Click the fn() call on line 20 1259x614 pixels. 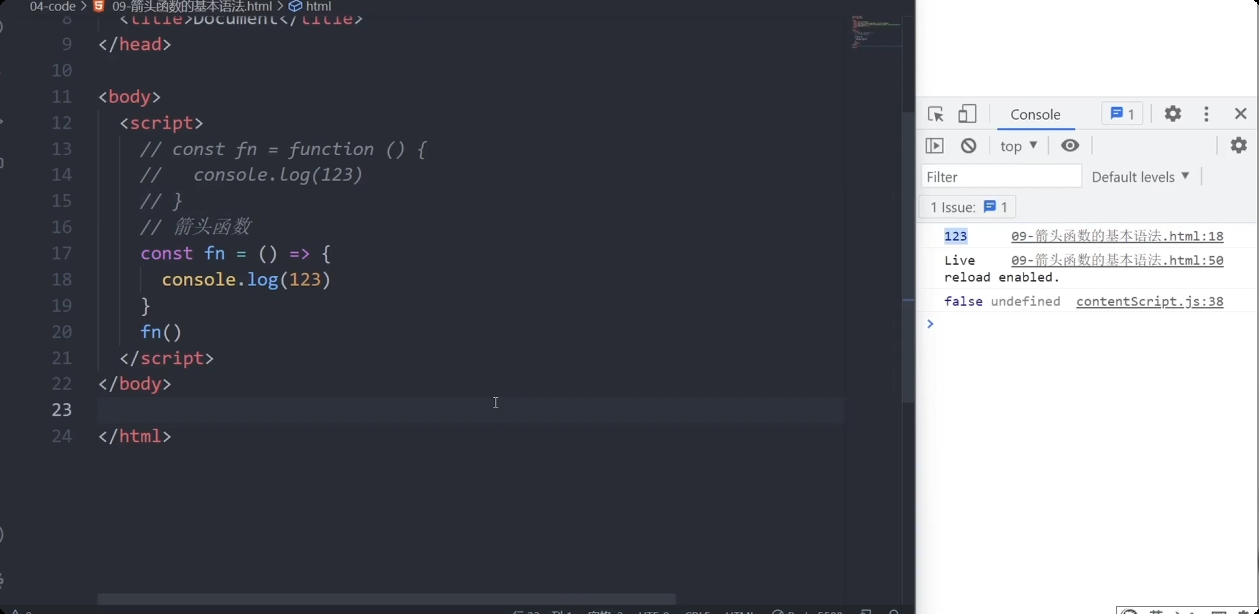(161, 332)
